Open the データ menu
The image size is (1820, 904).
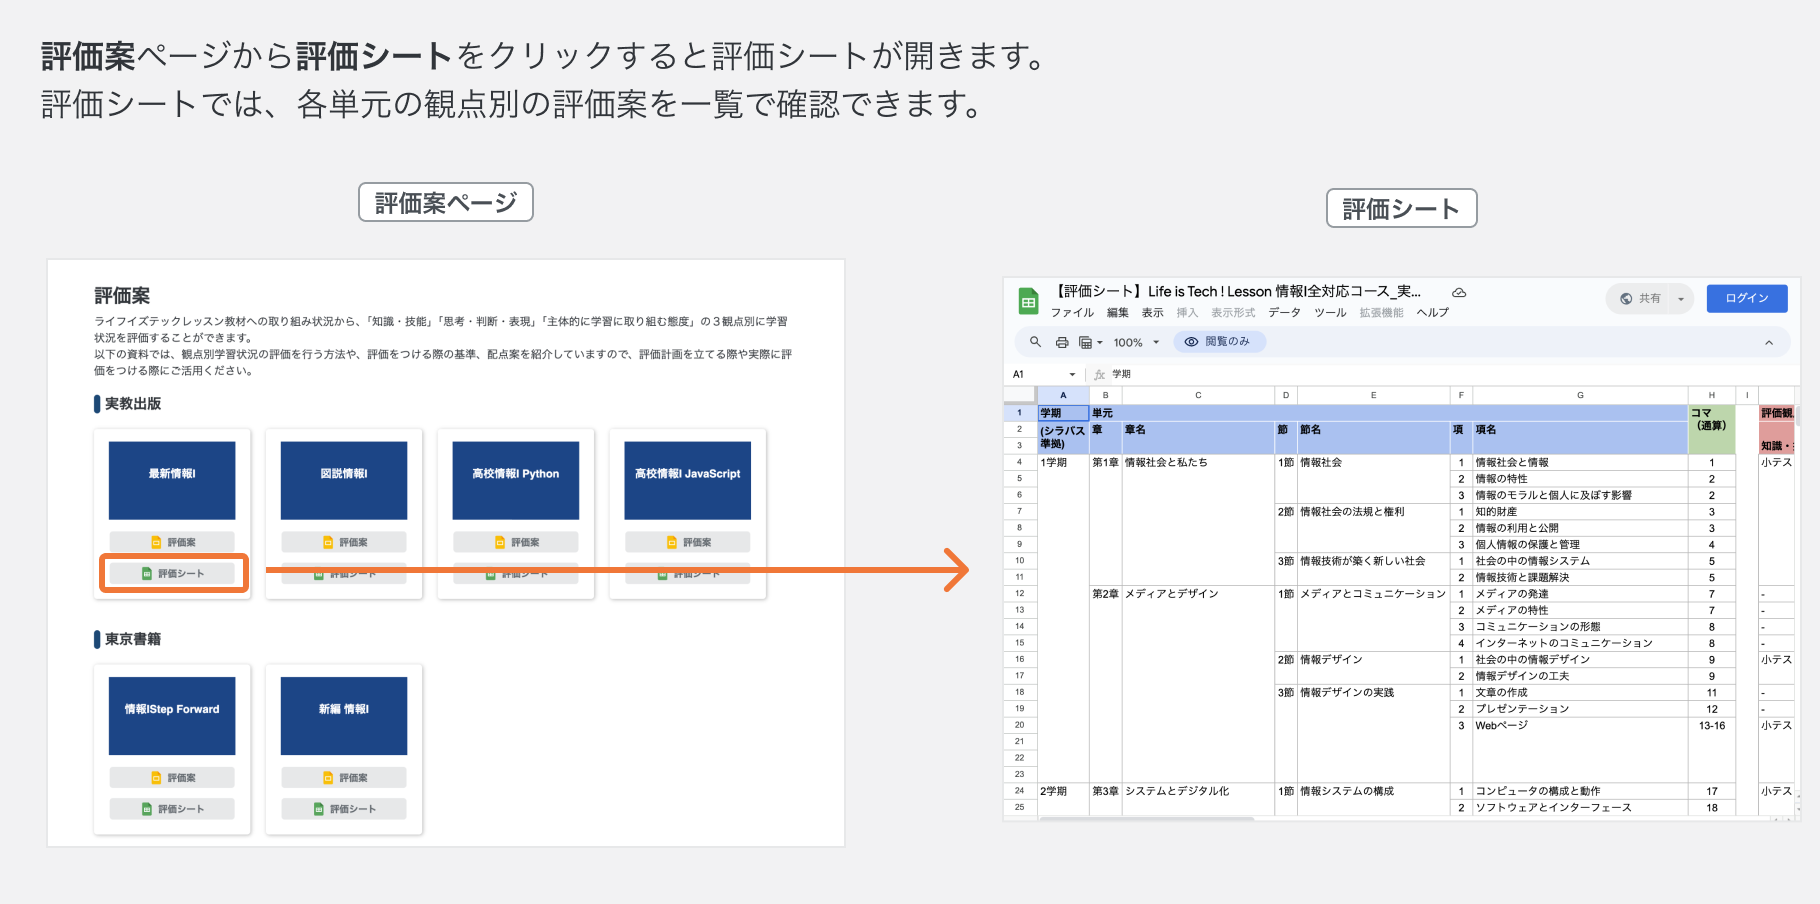[x=1284, y=313]
